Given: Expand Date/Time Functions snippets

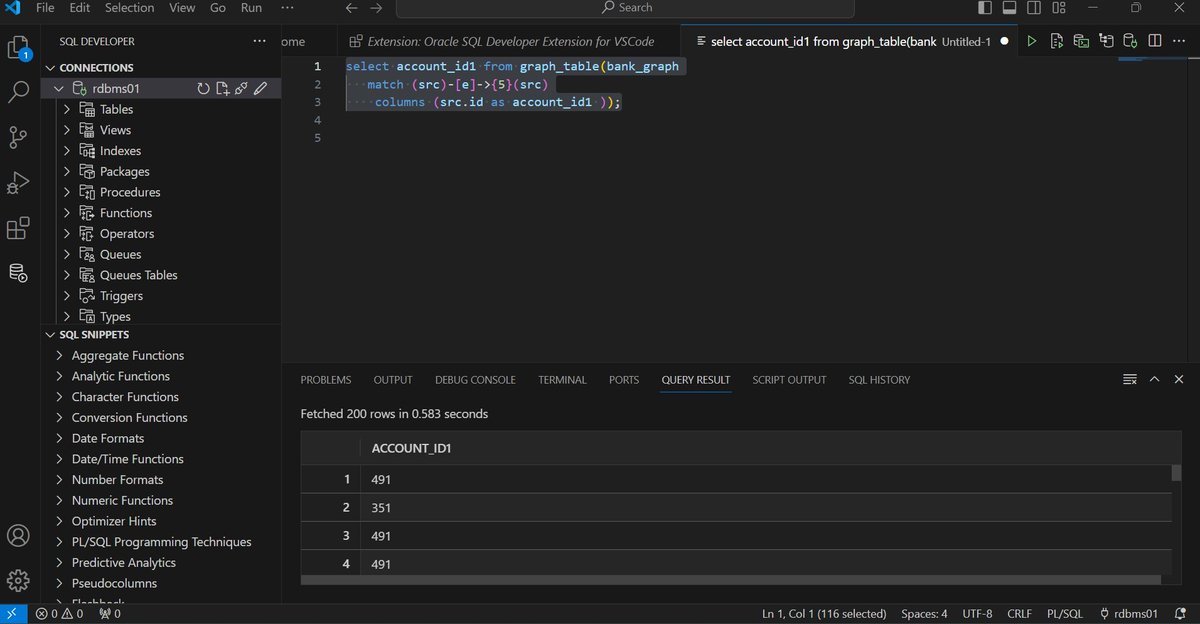Looking at the screenshot, I should coord(59,459).
